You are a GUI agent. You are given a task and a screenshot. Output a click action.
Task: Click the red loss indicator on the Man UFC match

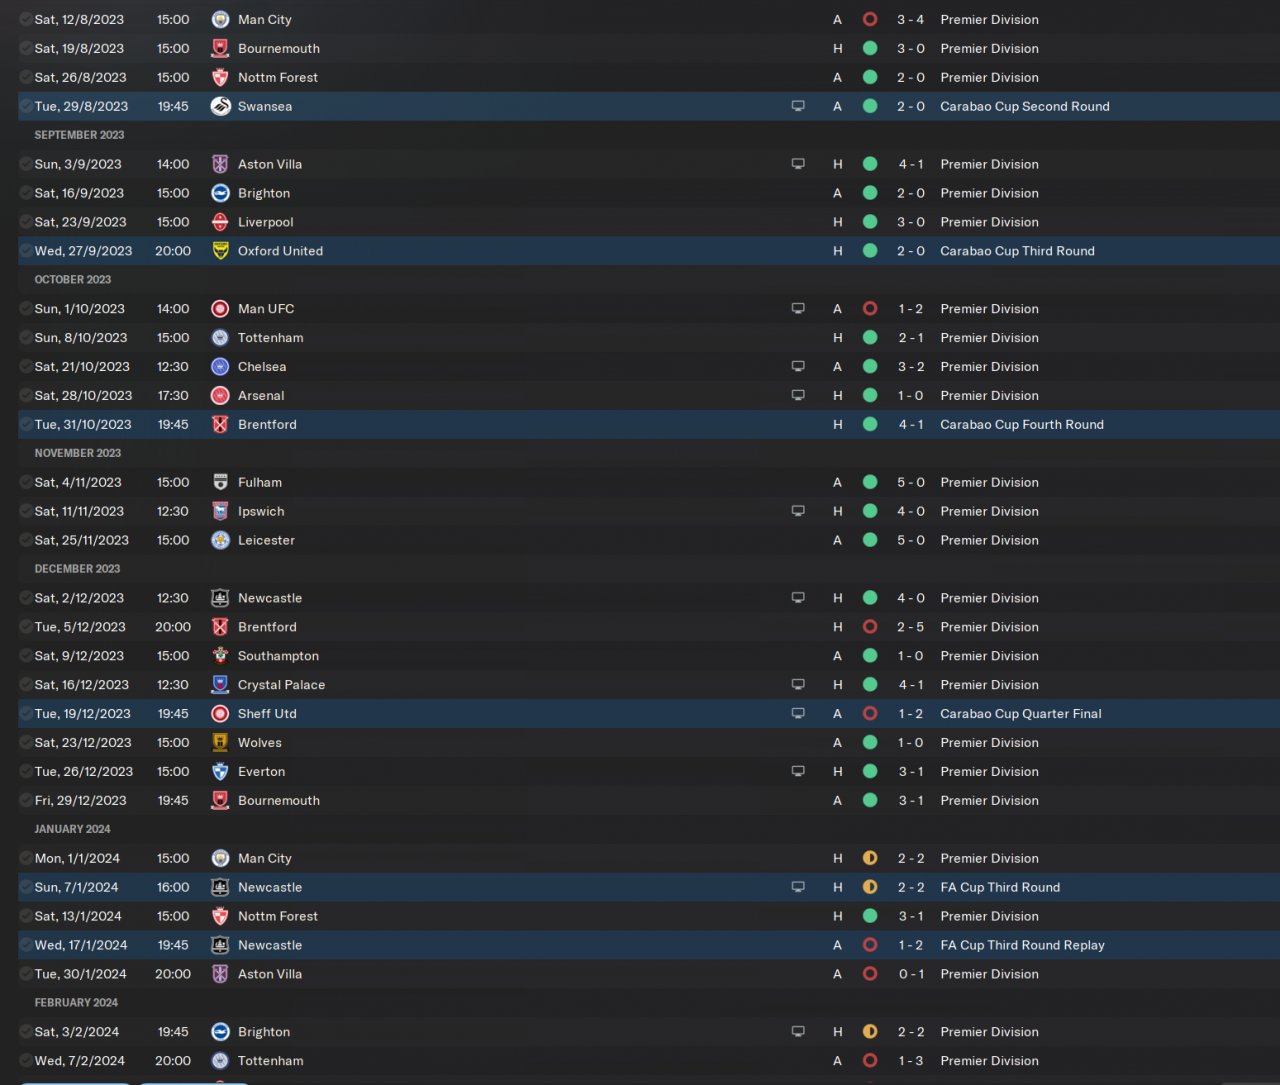(870, 309)
